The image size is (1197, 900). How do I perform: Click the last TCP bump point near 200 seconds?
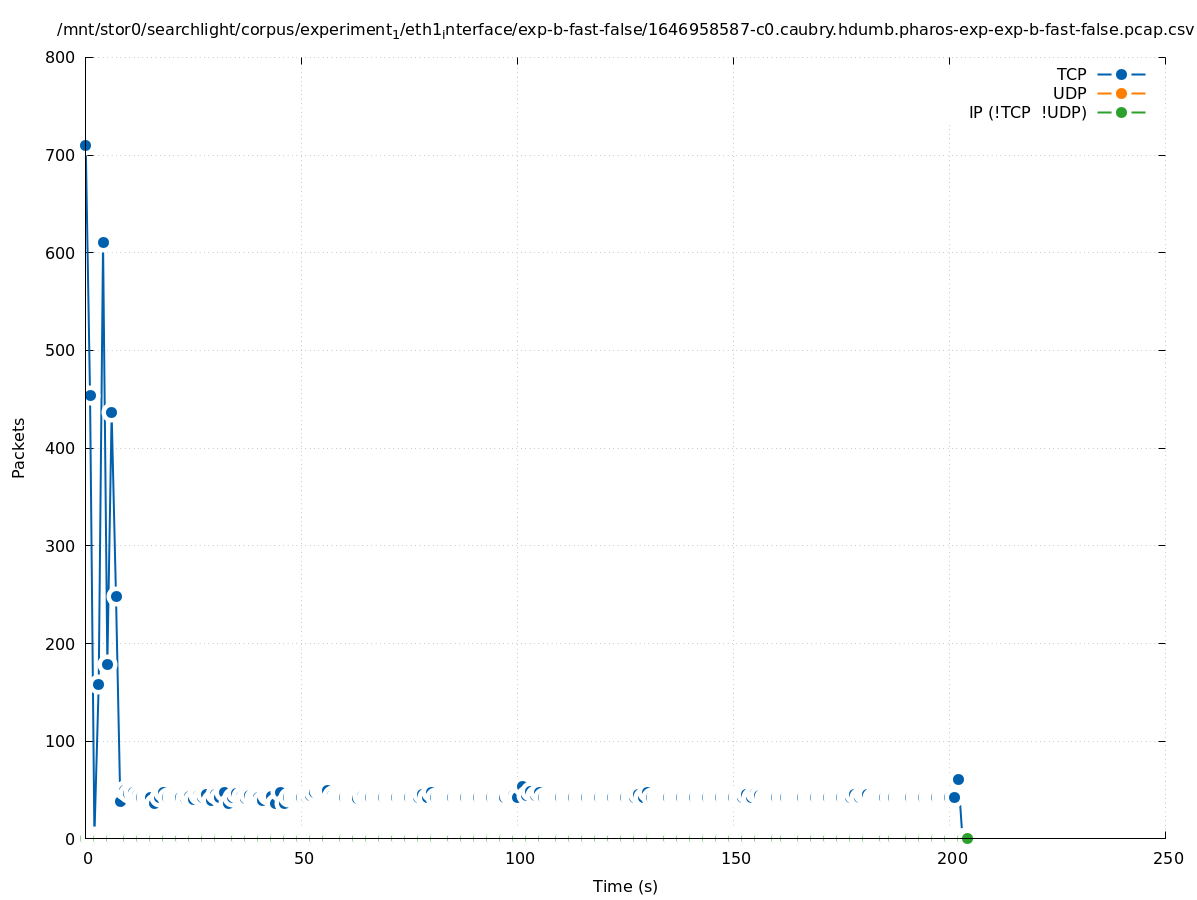958,780
